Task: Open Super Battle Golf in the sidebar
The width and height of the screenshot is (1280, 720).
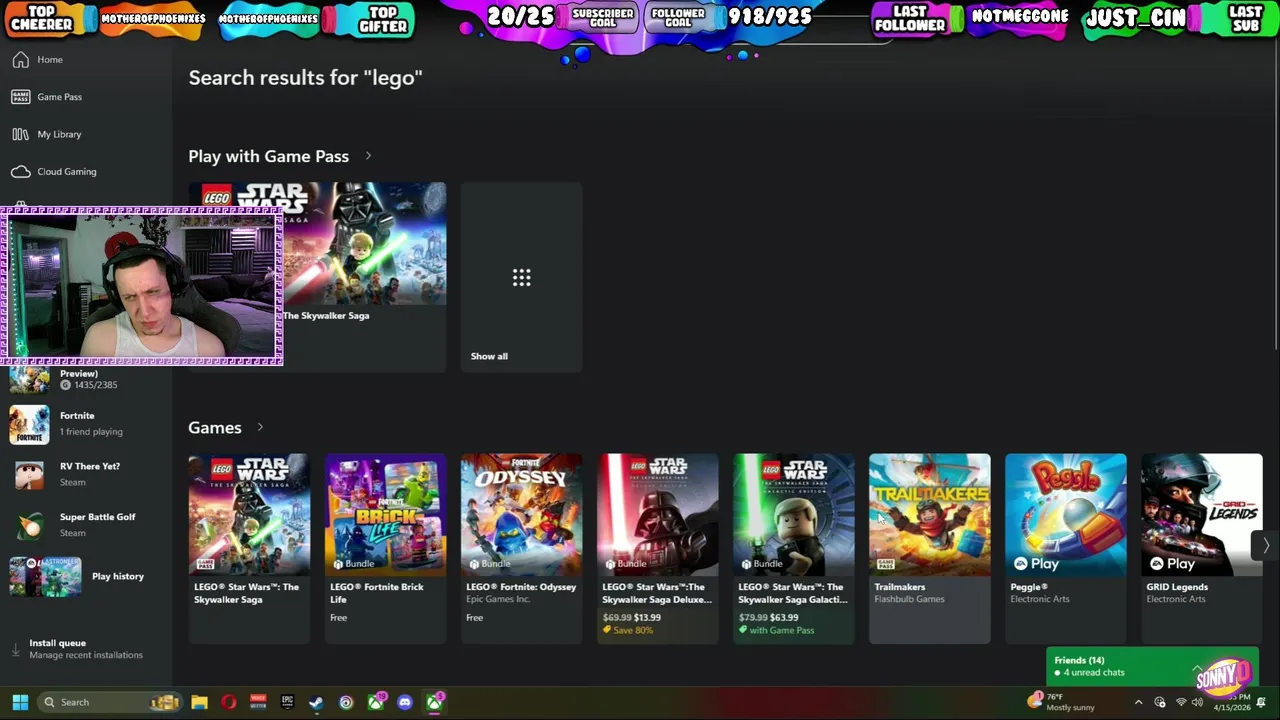Action: click(x=86, y=525)
